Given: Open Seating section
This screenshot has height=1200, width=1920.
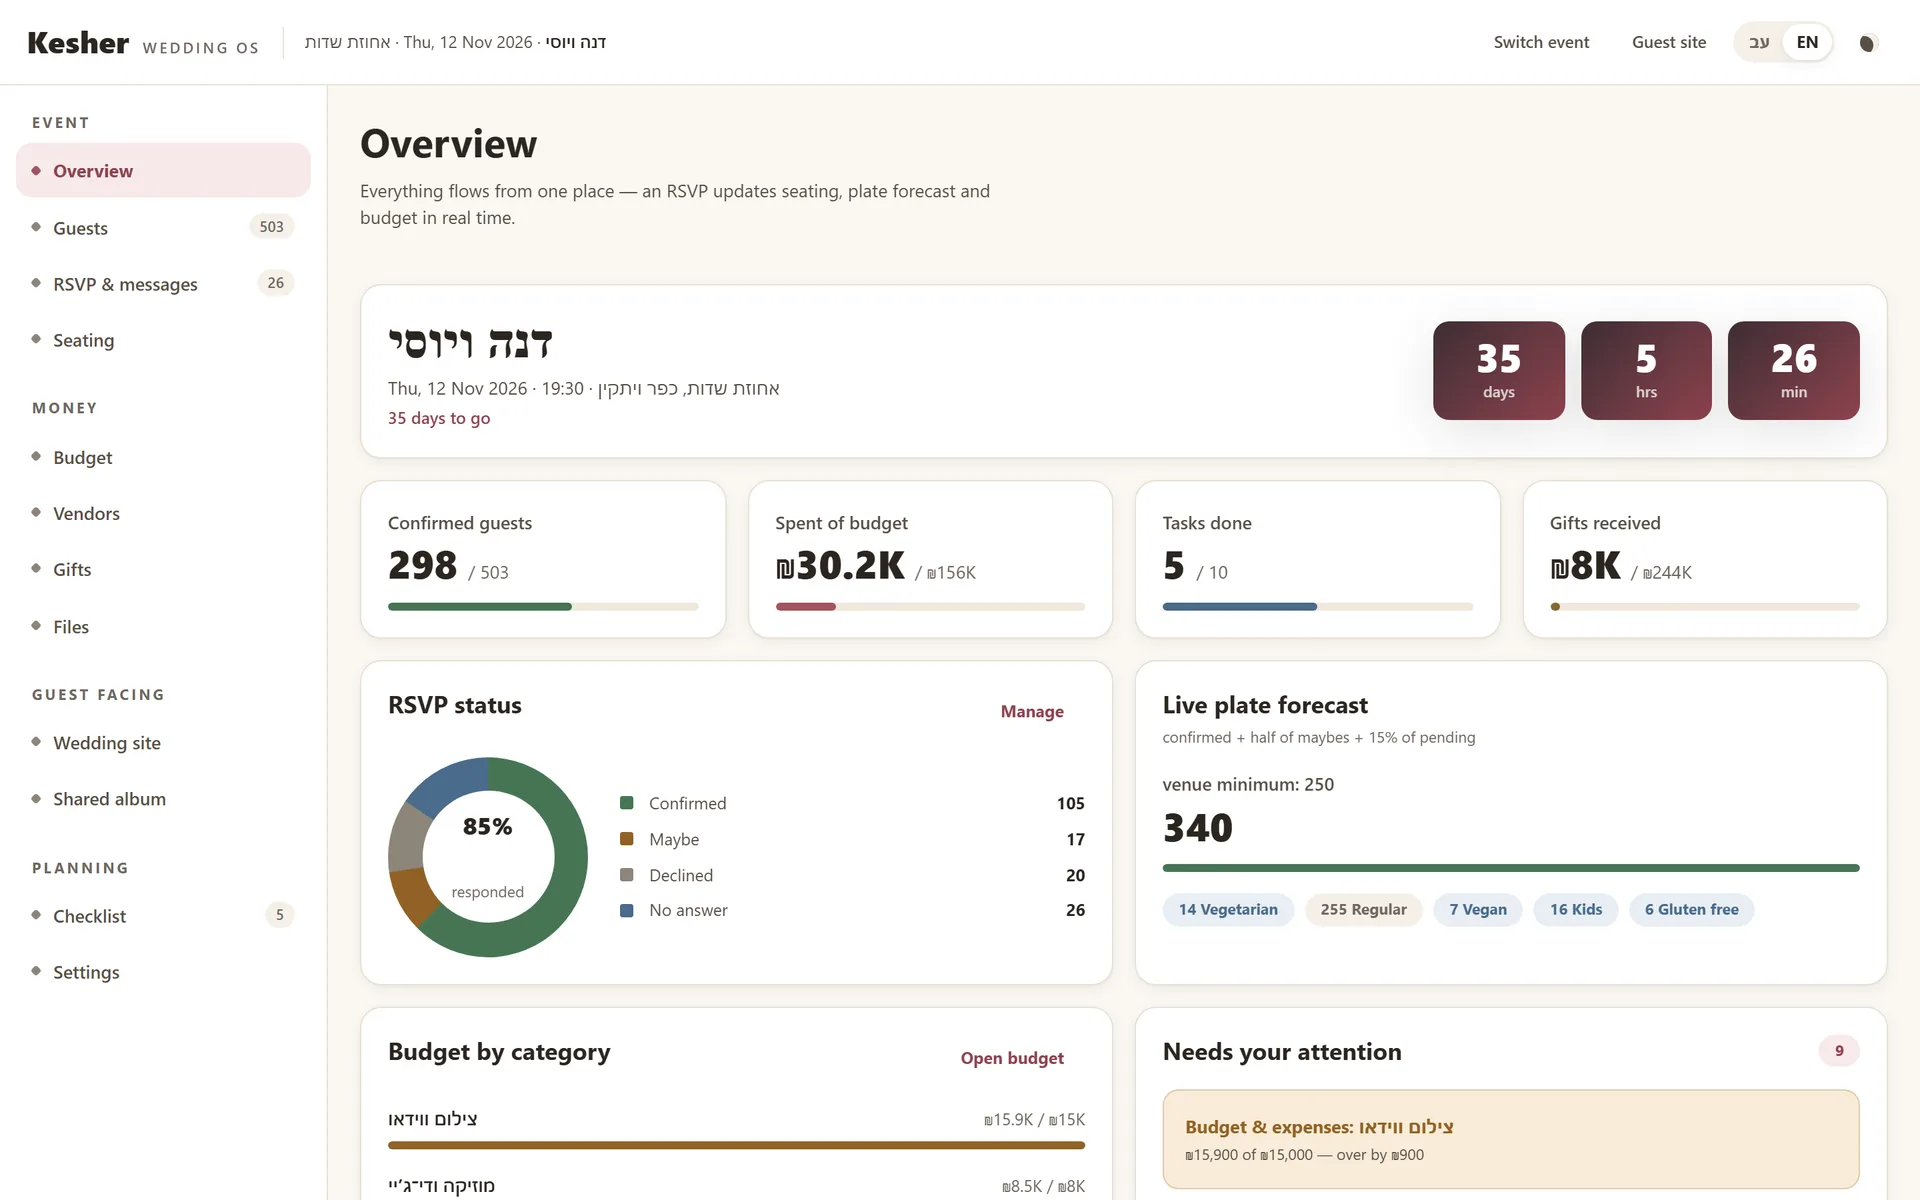Looking at the screenshot, I should (163, 340).
